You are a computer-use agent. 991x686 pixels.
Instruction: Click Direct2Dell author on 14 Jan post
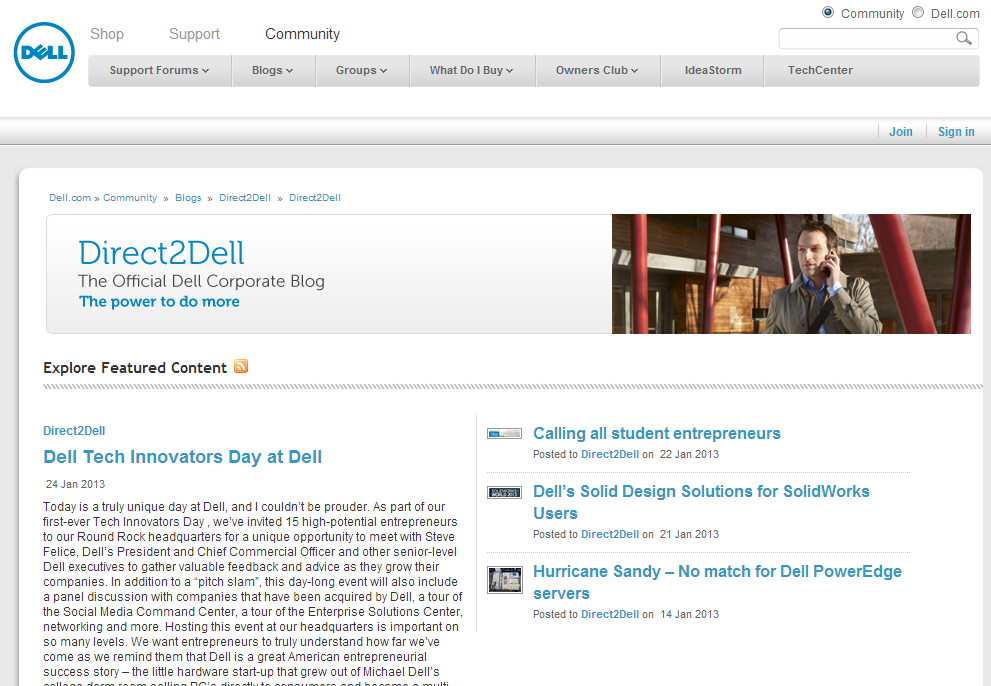610,614
